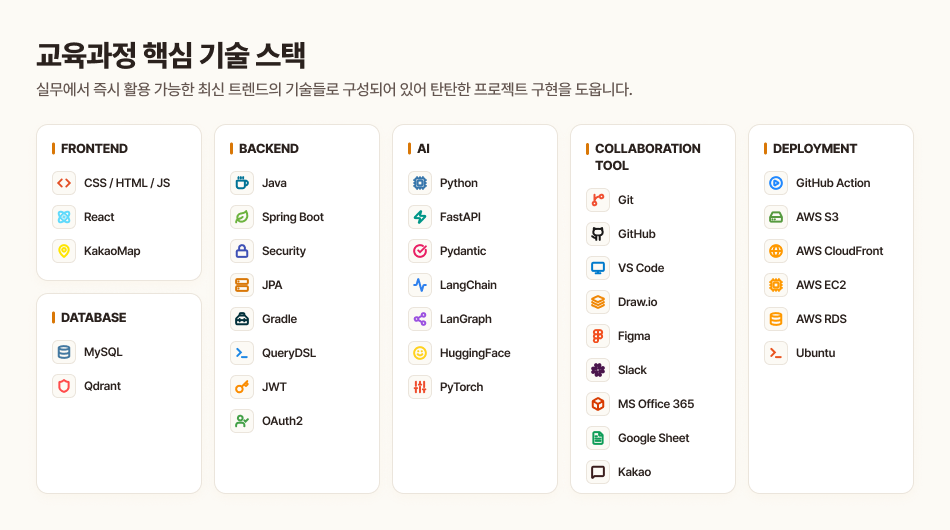This screenshot has width=950, height=530.
Task: Click the Gradle icon
Action: (x=242, y=319)
